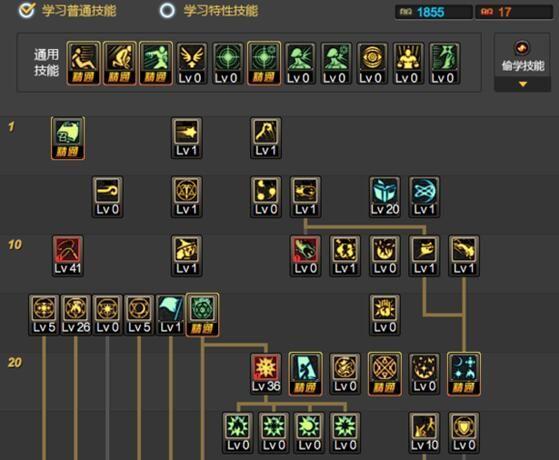Click the flag icon Lv 1 skill
The image size is (559, 460).
point(170,315)
